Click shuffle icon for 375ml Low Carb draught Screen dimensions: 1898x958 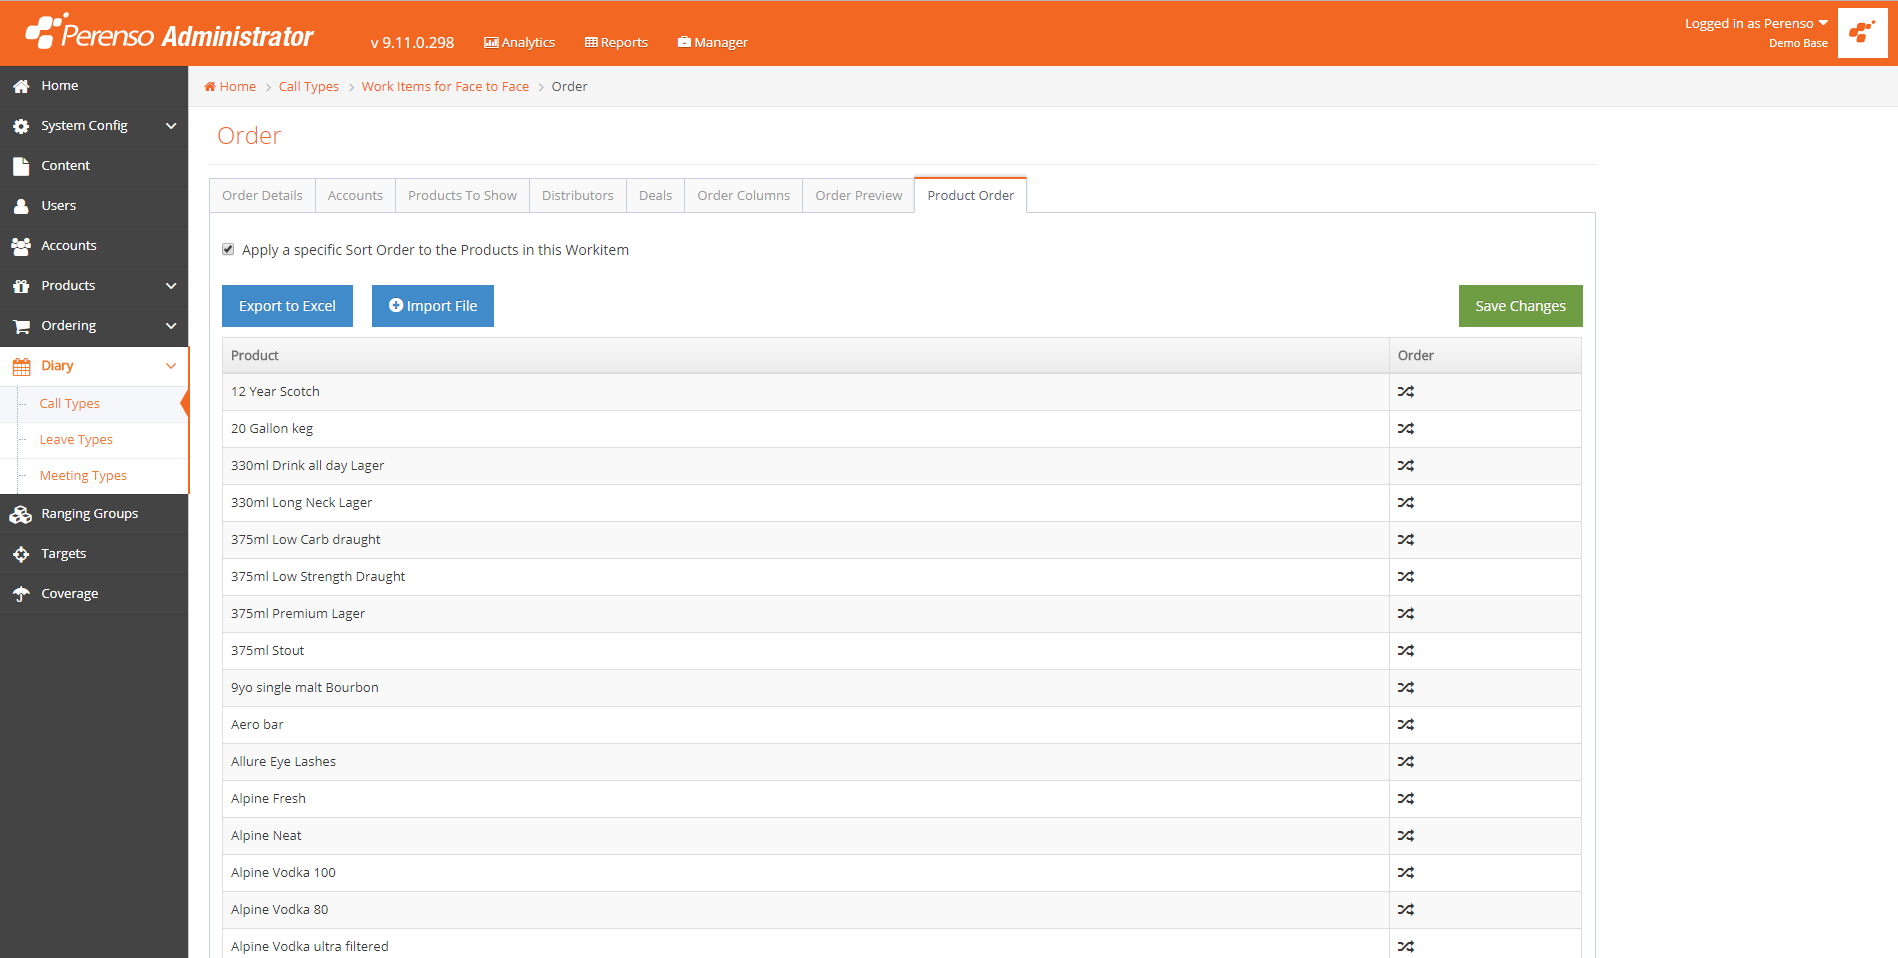1406,540
